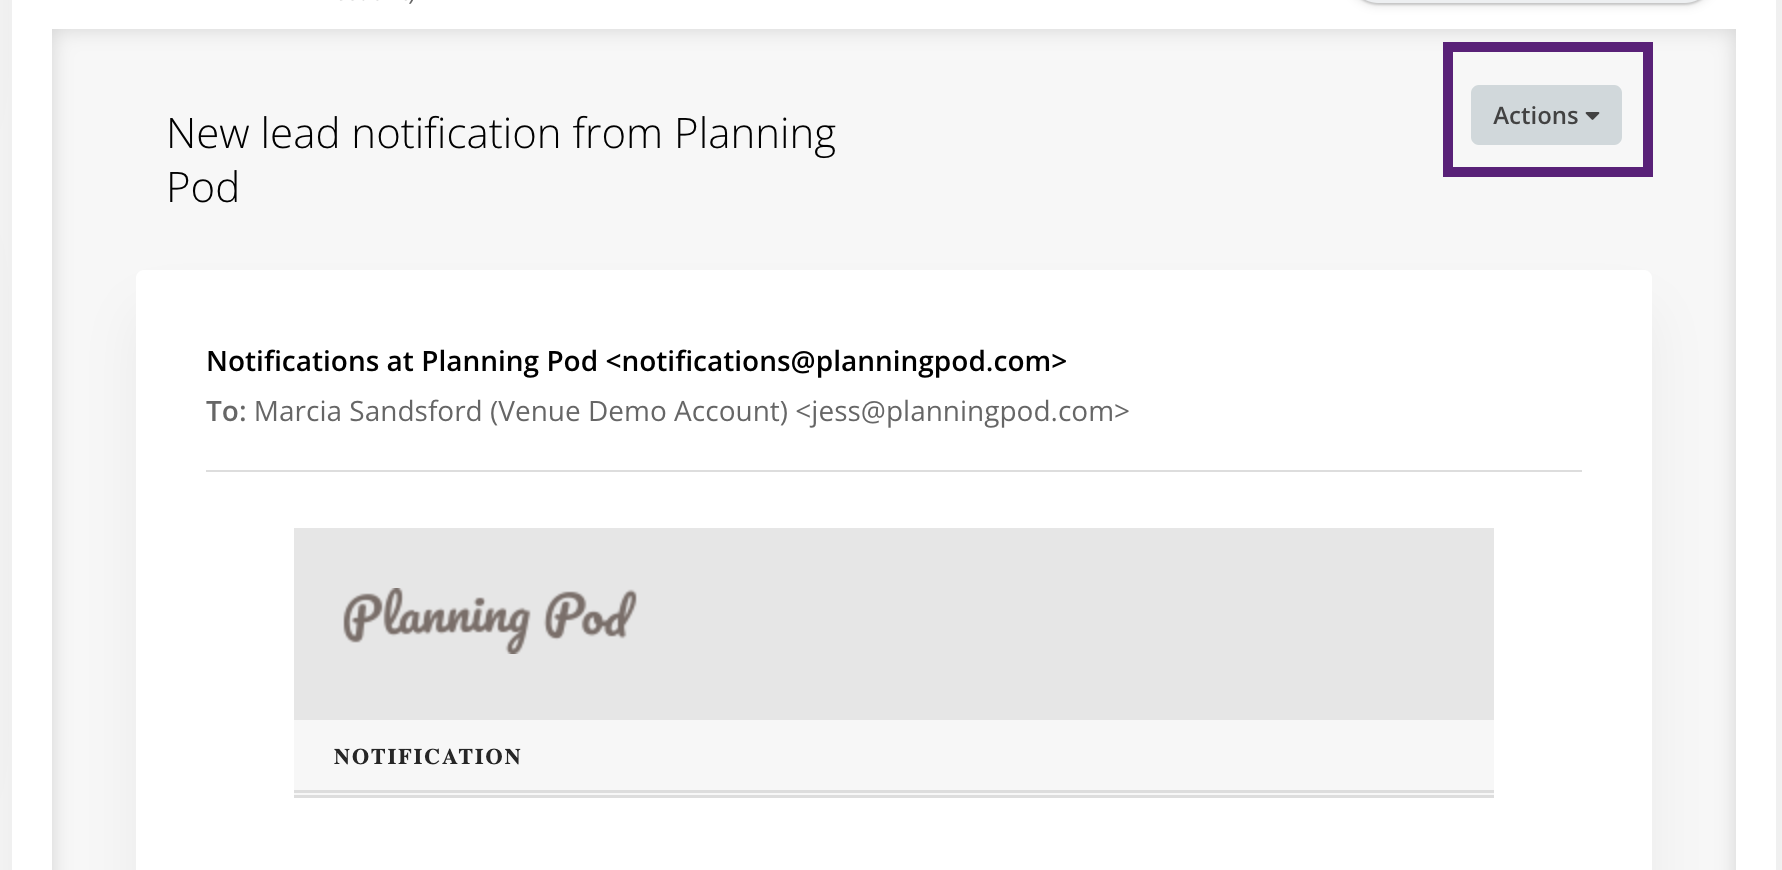
Task: Select recipient name Marcia Sandsford
Action: [368, 411]
